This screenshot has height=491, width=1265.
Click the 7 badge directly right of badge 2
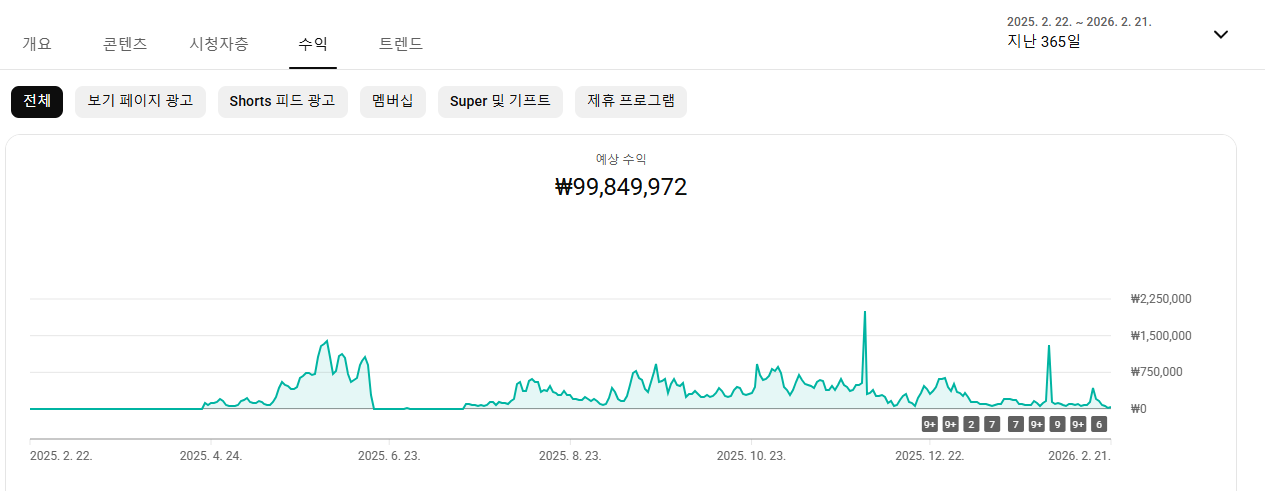[992, 424]
